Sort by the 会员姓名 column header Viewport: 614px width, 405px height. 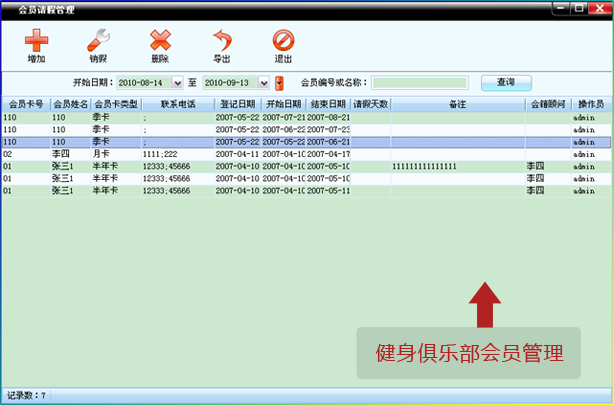tap(70, 104)
